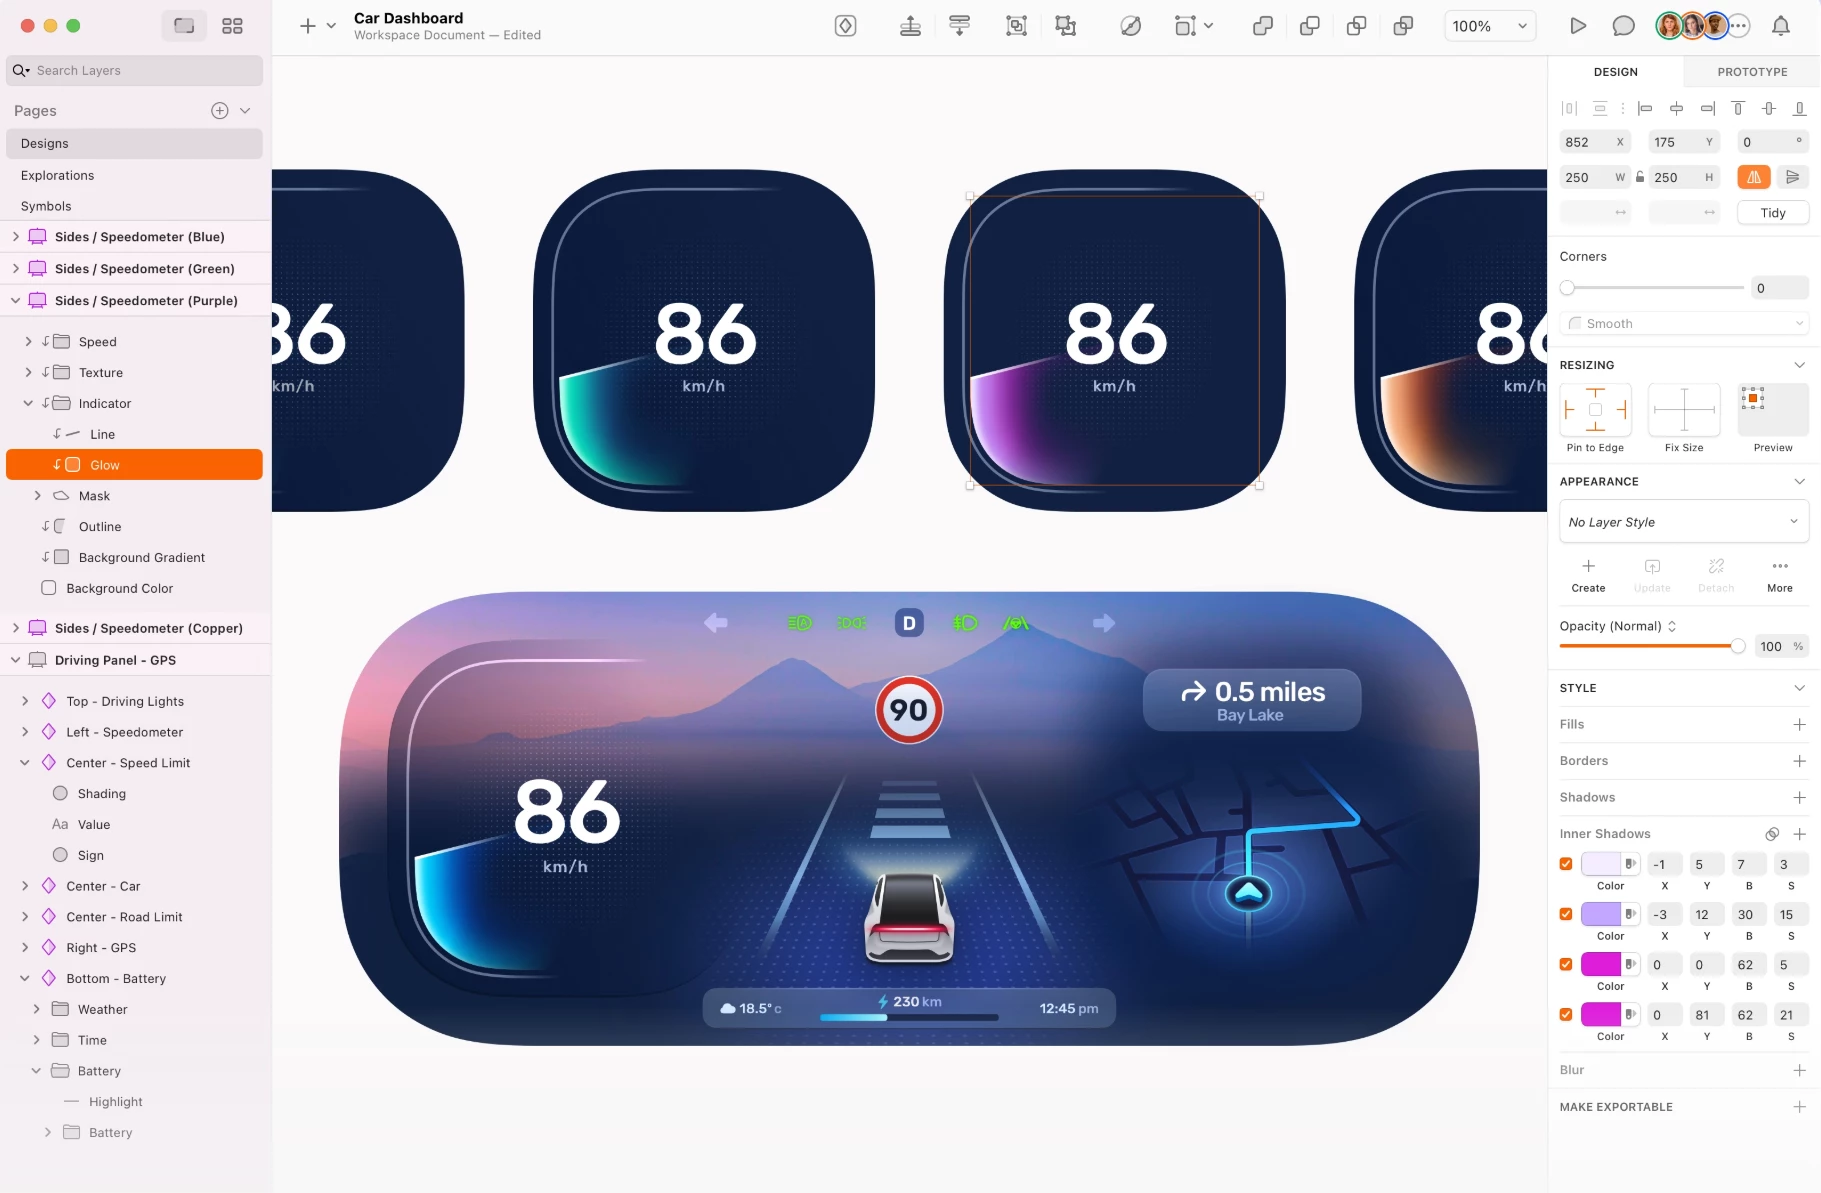This screenshot has height=1193, width=1821.
Task: Switch to the canvas view icon
Action: (184, 26)
